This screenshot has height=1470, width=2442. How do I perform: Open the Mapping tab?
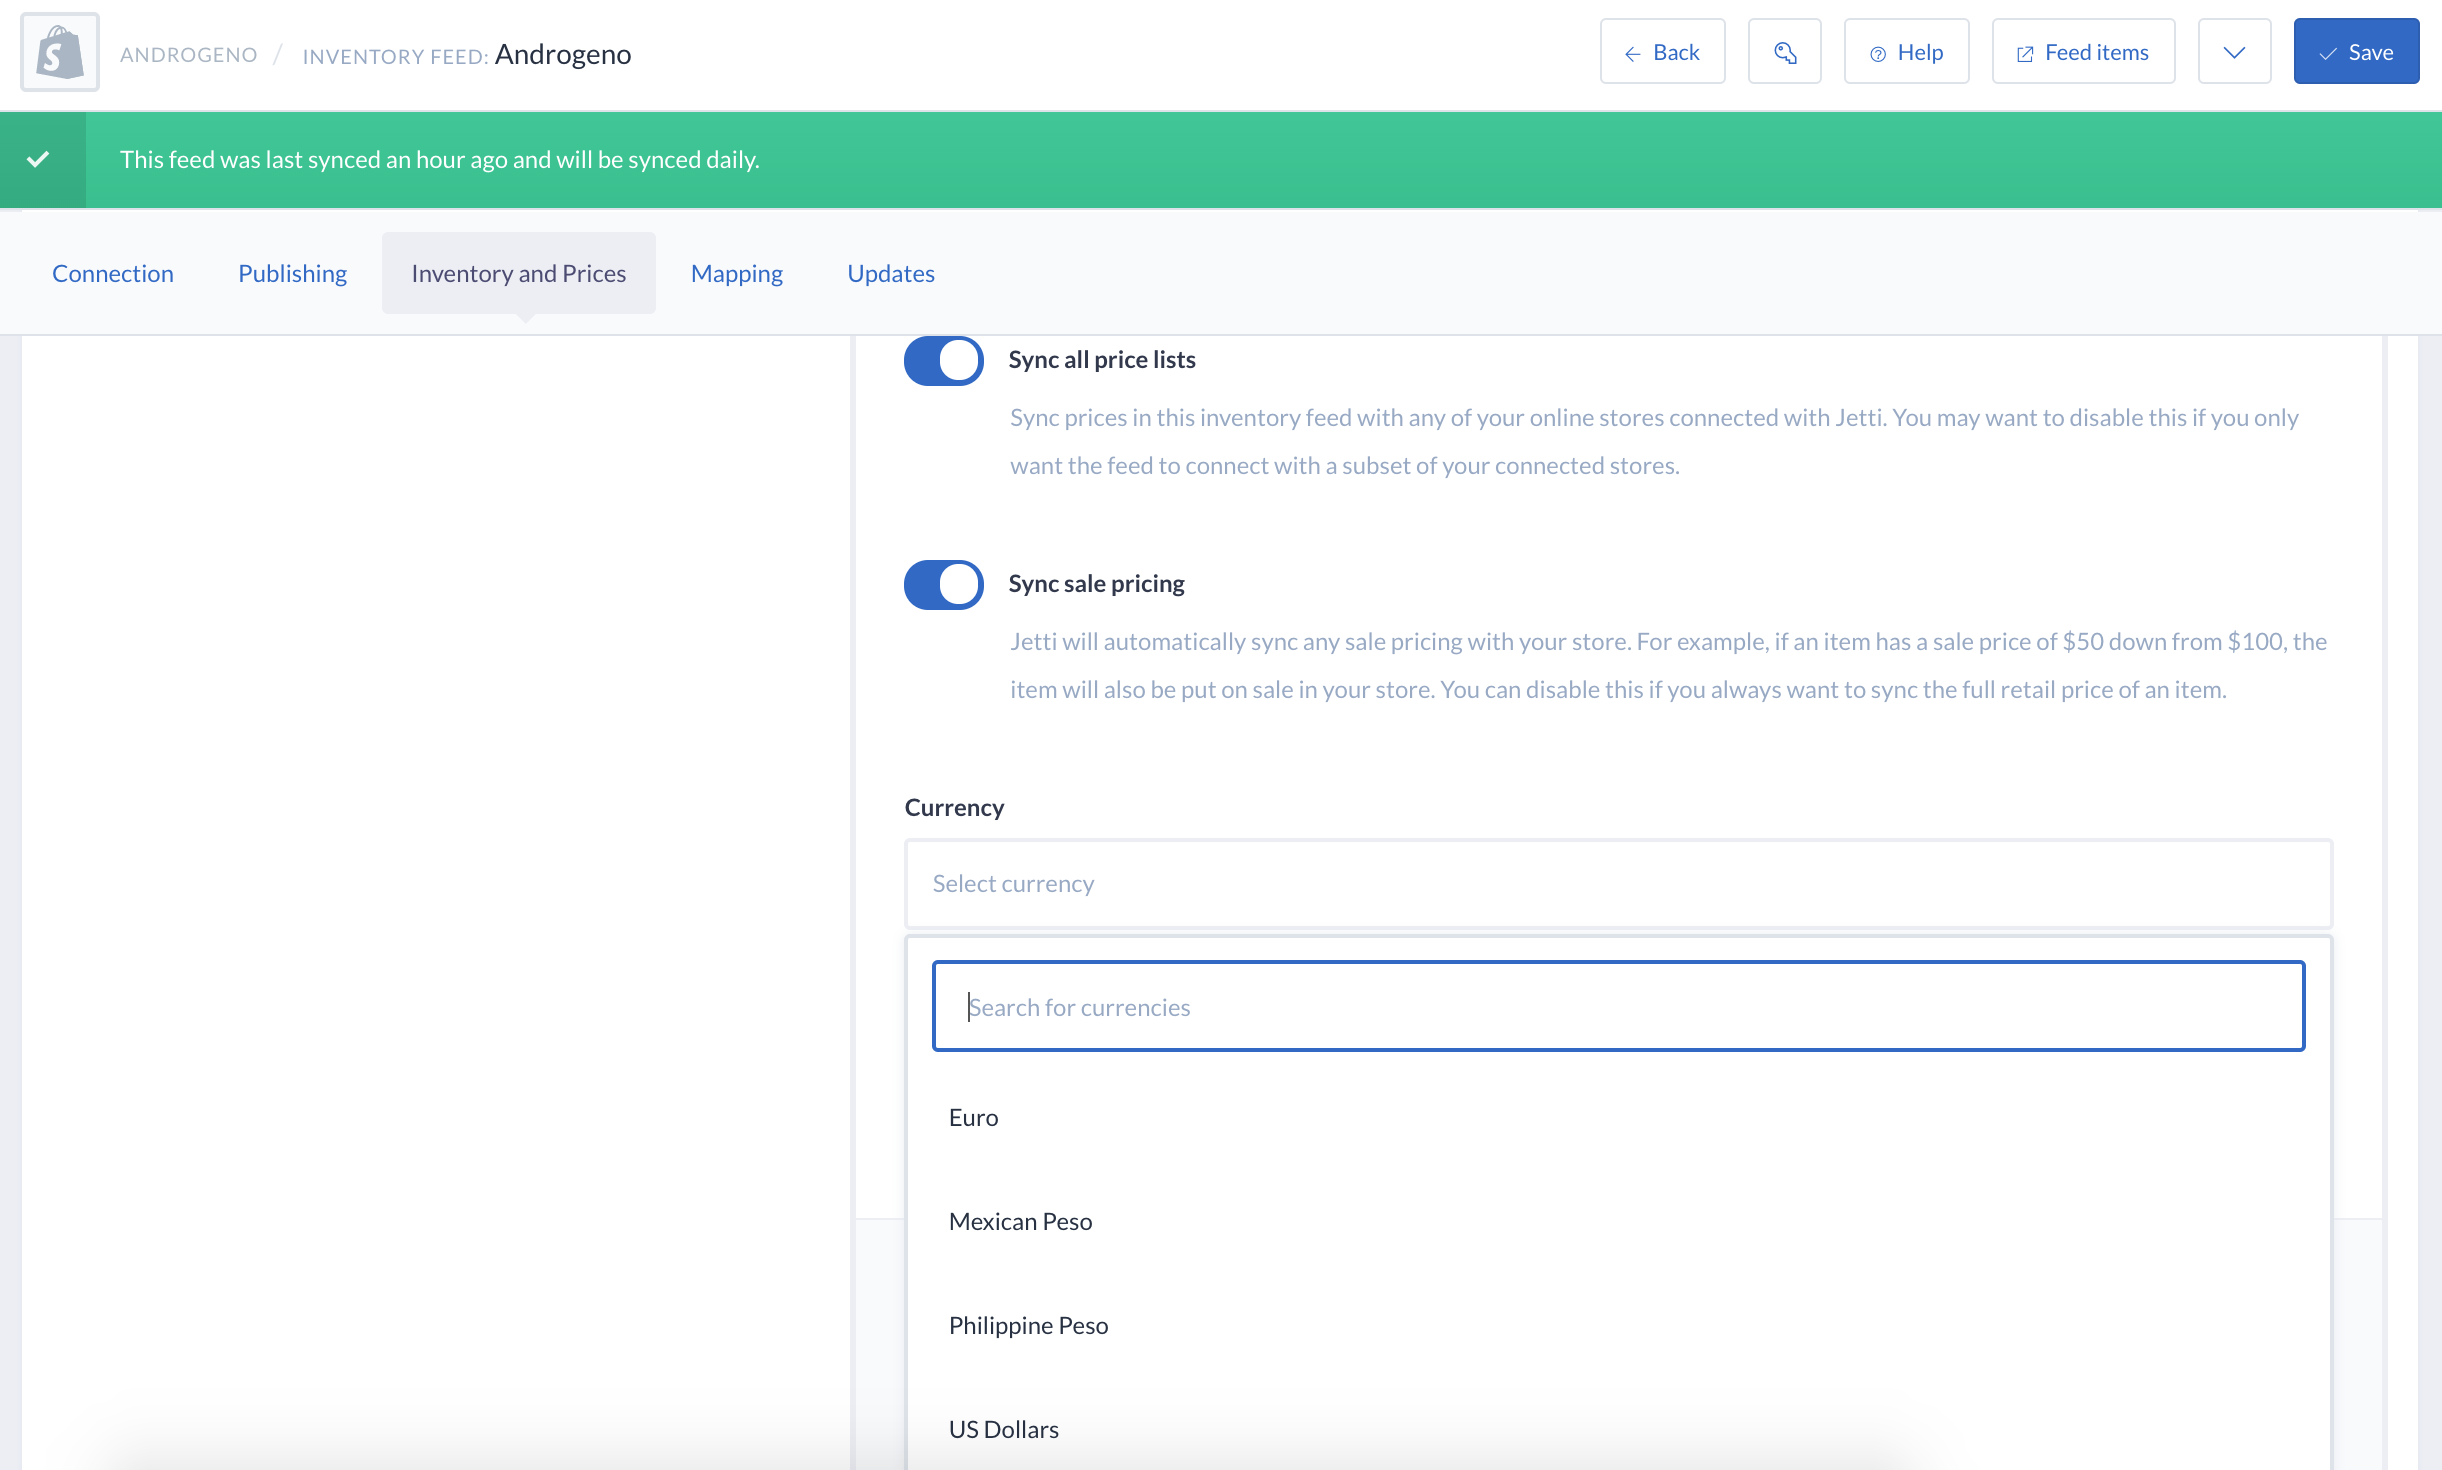tap(737, 274)
